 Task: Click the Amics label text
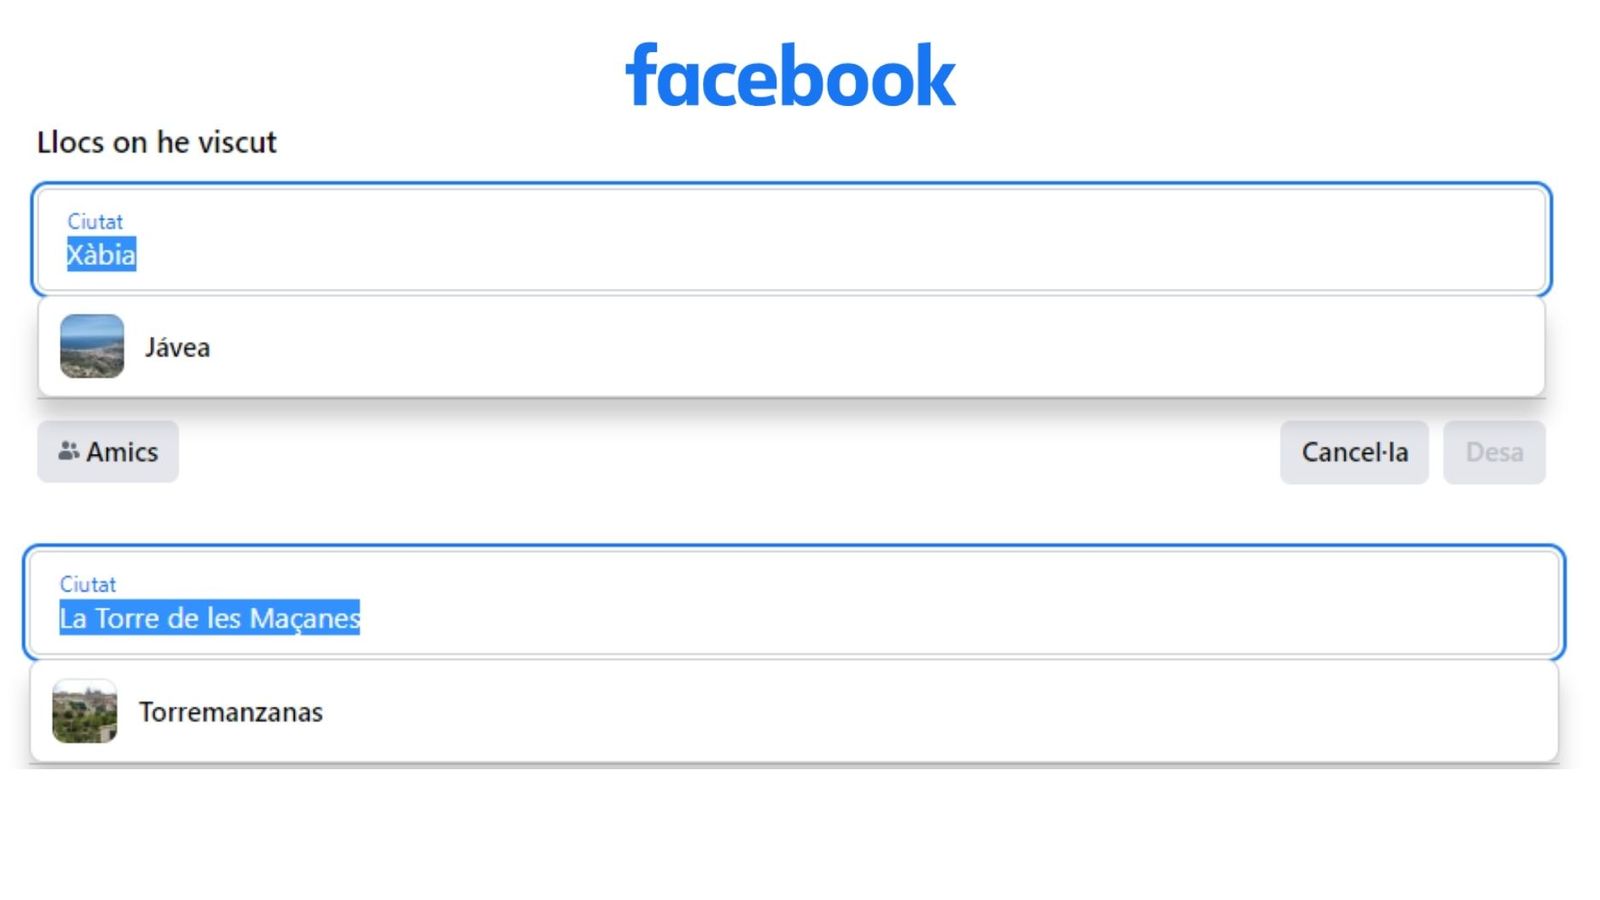pos(122,452)
